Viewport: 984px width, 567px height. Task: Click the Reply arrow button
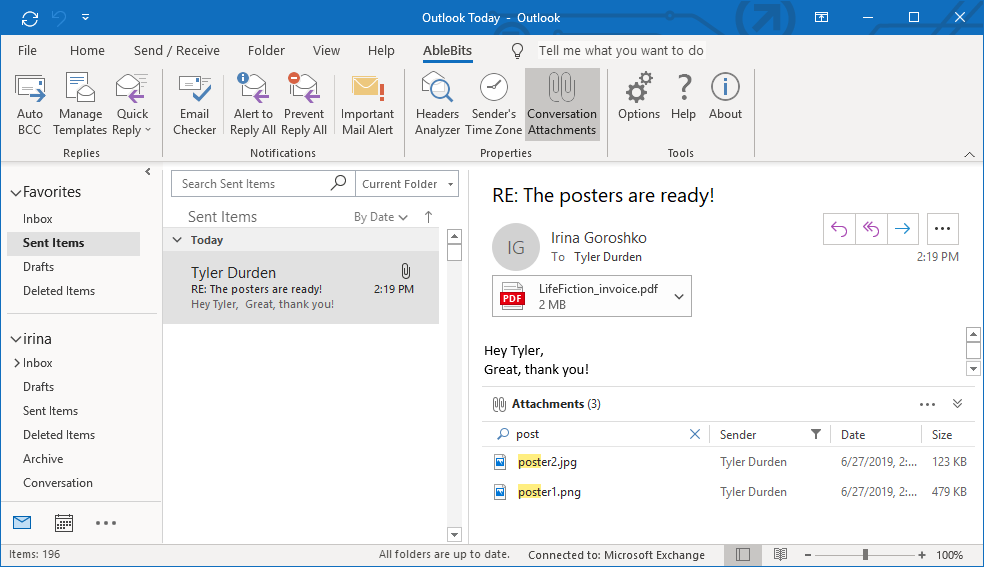839,229
